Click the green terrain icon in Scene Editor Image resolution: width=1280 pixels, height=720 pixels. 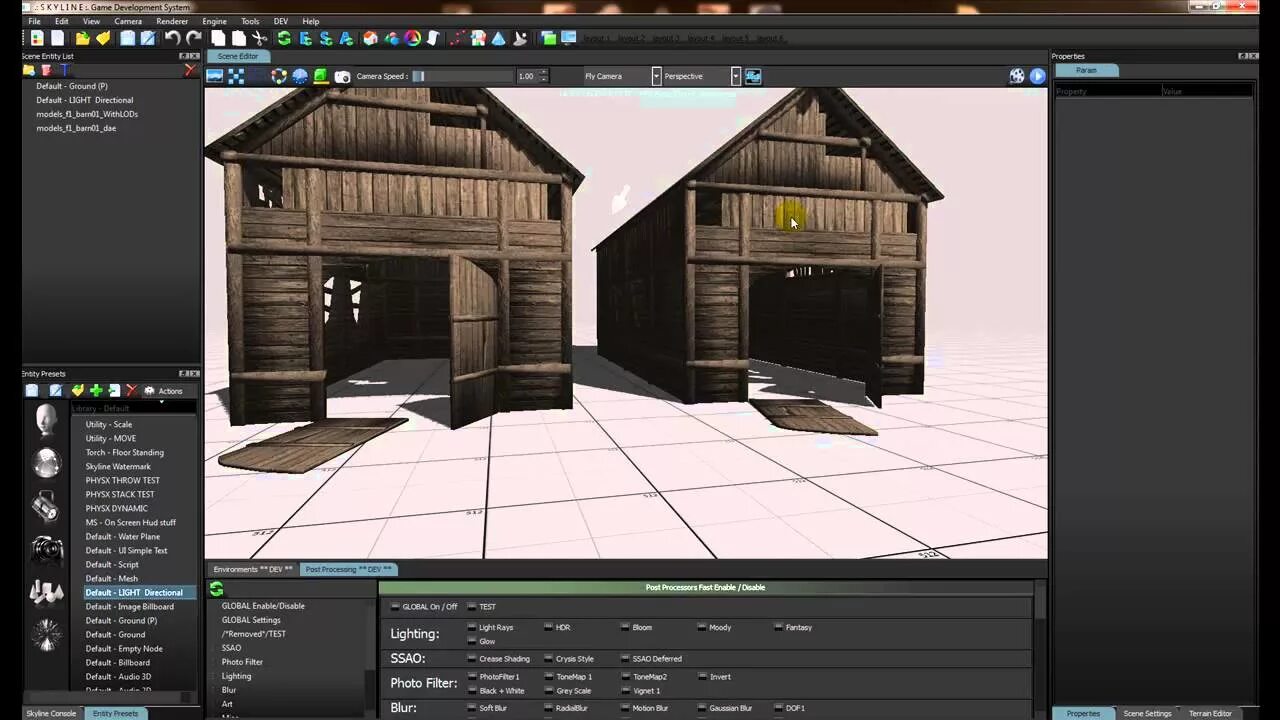pos(320,76)
